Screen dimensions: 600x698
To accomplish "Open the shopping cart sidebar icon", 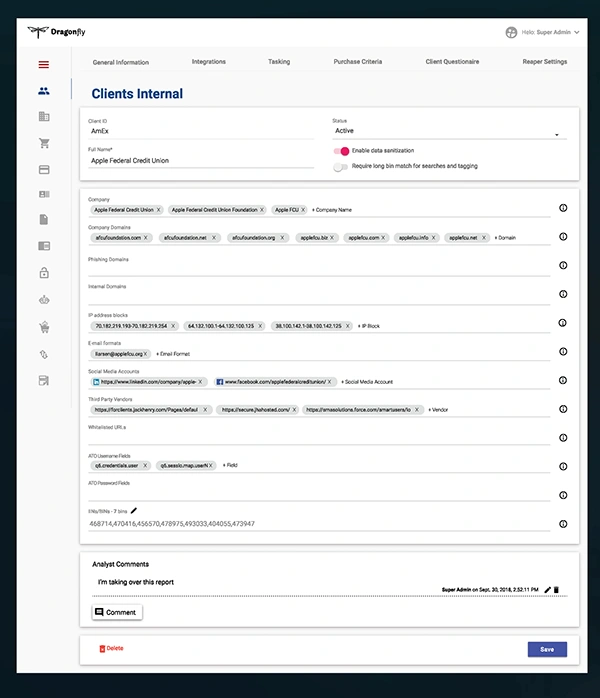I will 44,143.
